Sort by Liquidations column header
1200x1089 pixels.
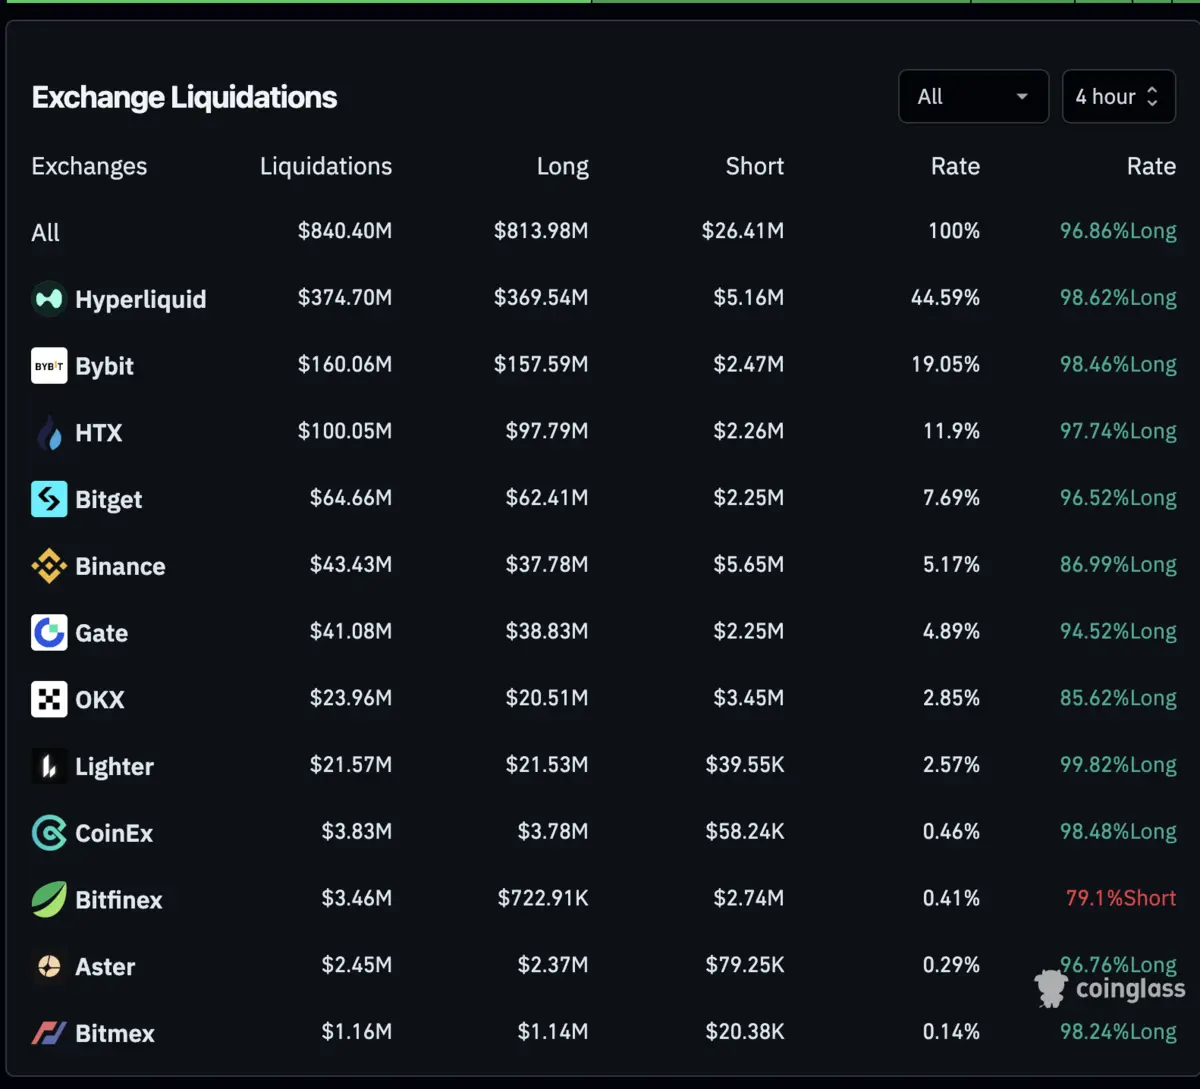pos(326,166)
